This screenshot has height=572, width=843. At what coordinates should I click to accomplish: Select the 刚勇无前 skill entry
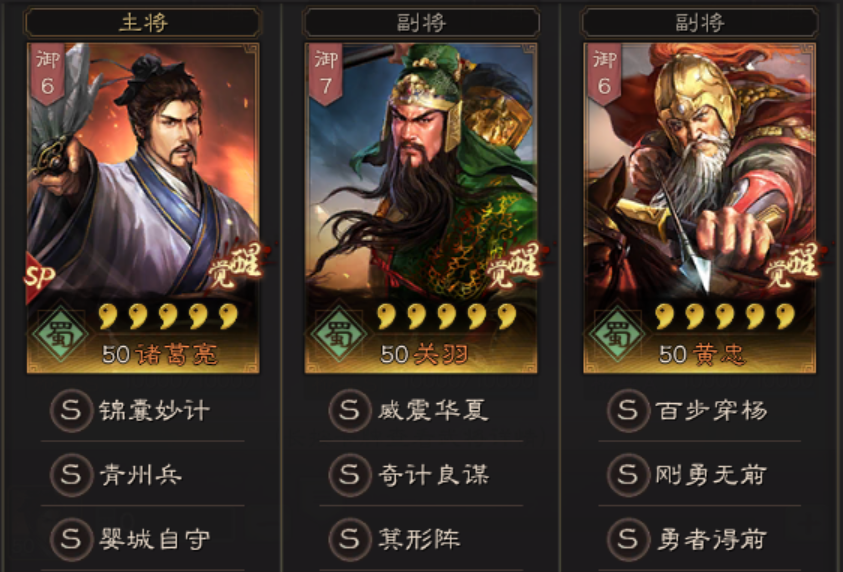699,475
